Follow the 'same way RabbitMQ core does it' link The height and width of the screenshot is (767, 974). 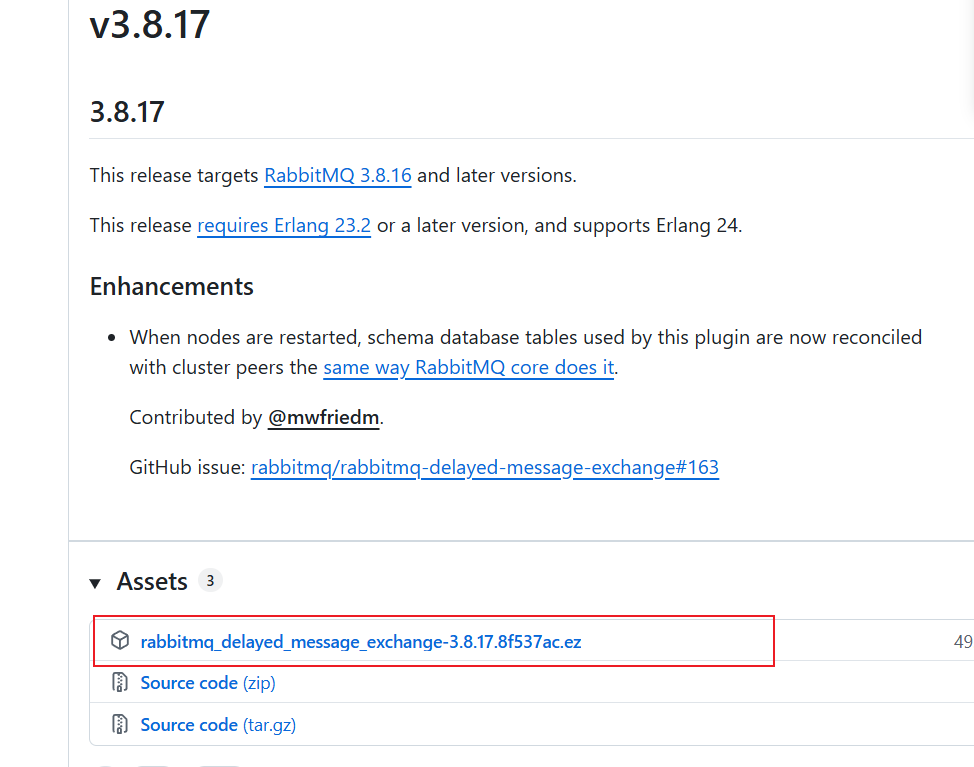(468, 367)
